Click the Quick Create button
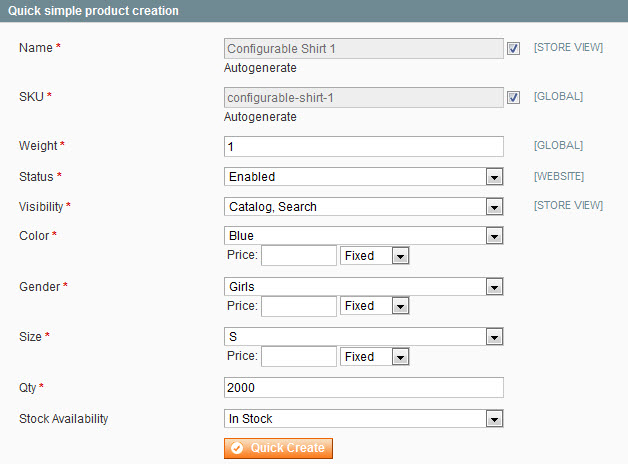The image size is (628, 464). point(278,448)
